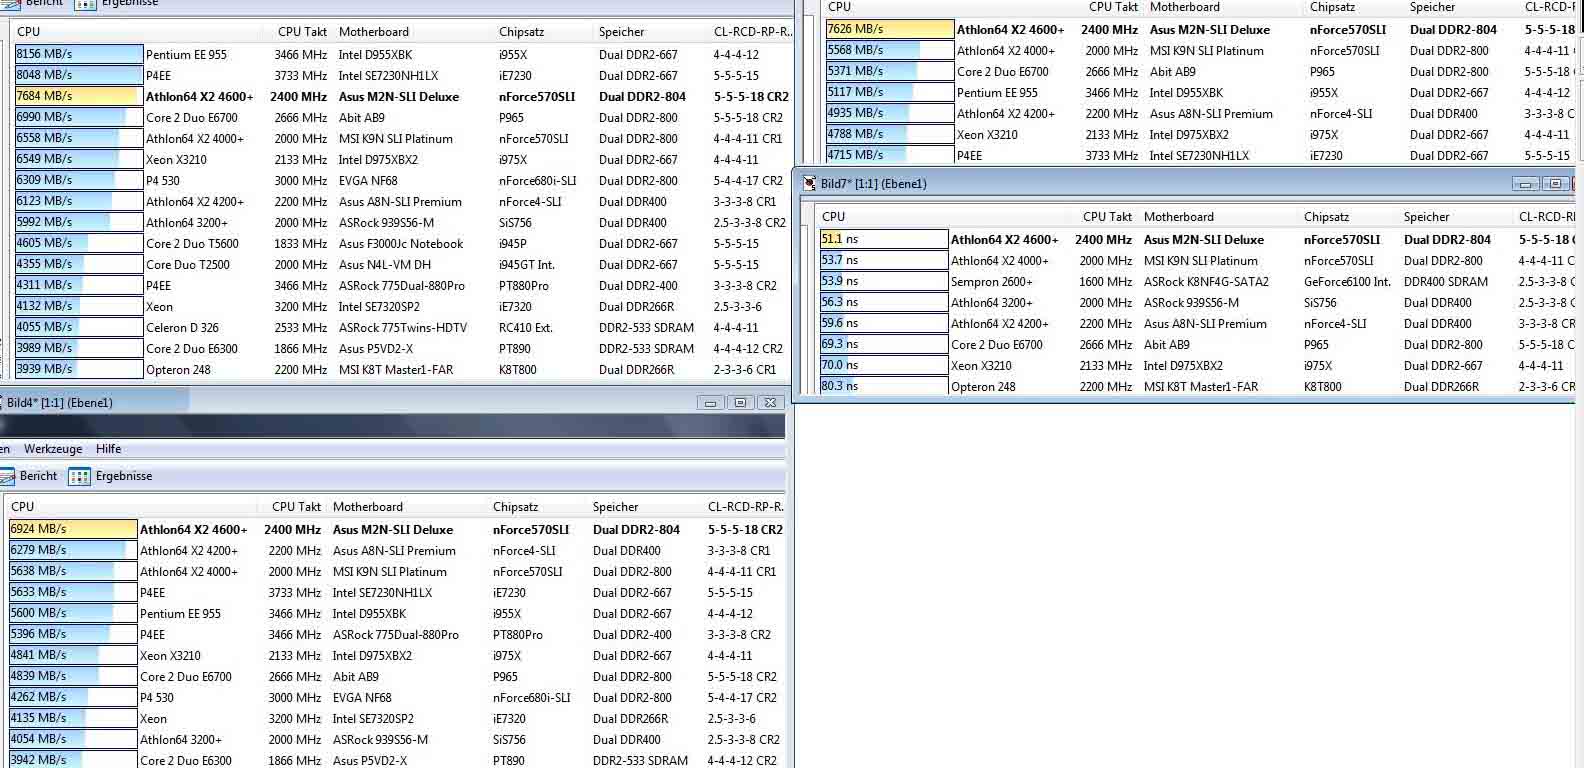Click the Ergebnisse icon in Bild4 window
Image resolution: width=1584 pixels, height=768 pixels.
click(79, 477)
